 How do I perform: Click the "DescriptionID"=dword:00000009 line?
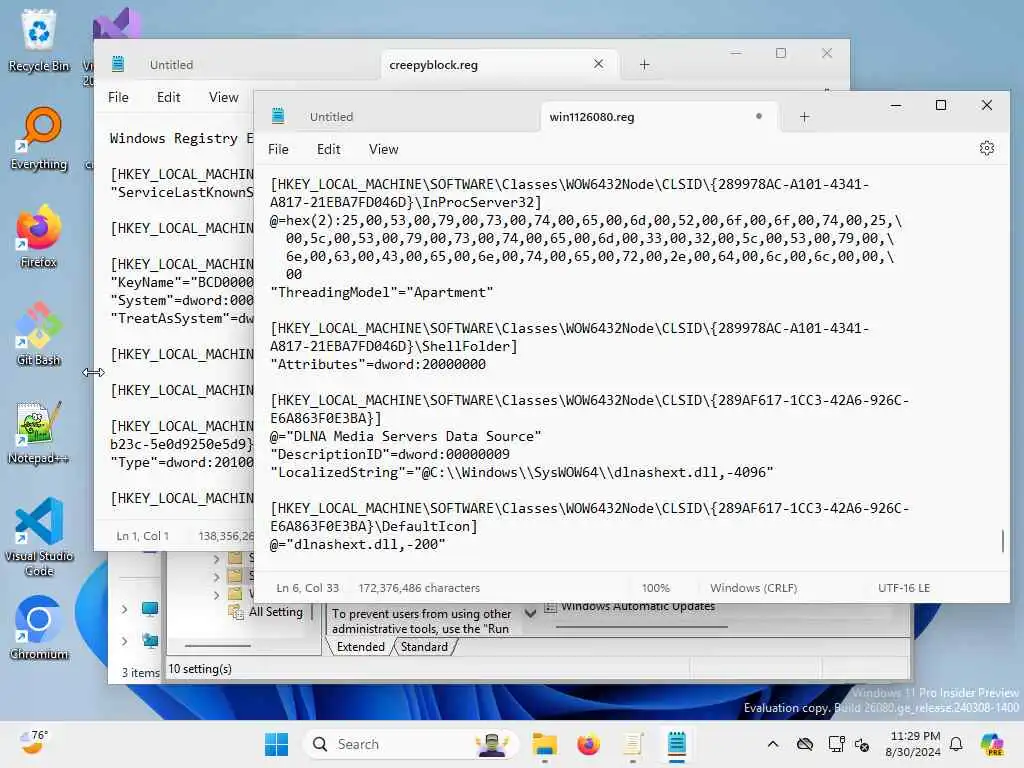pyautogui.click(x=390, y=455)
